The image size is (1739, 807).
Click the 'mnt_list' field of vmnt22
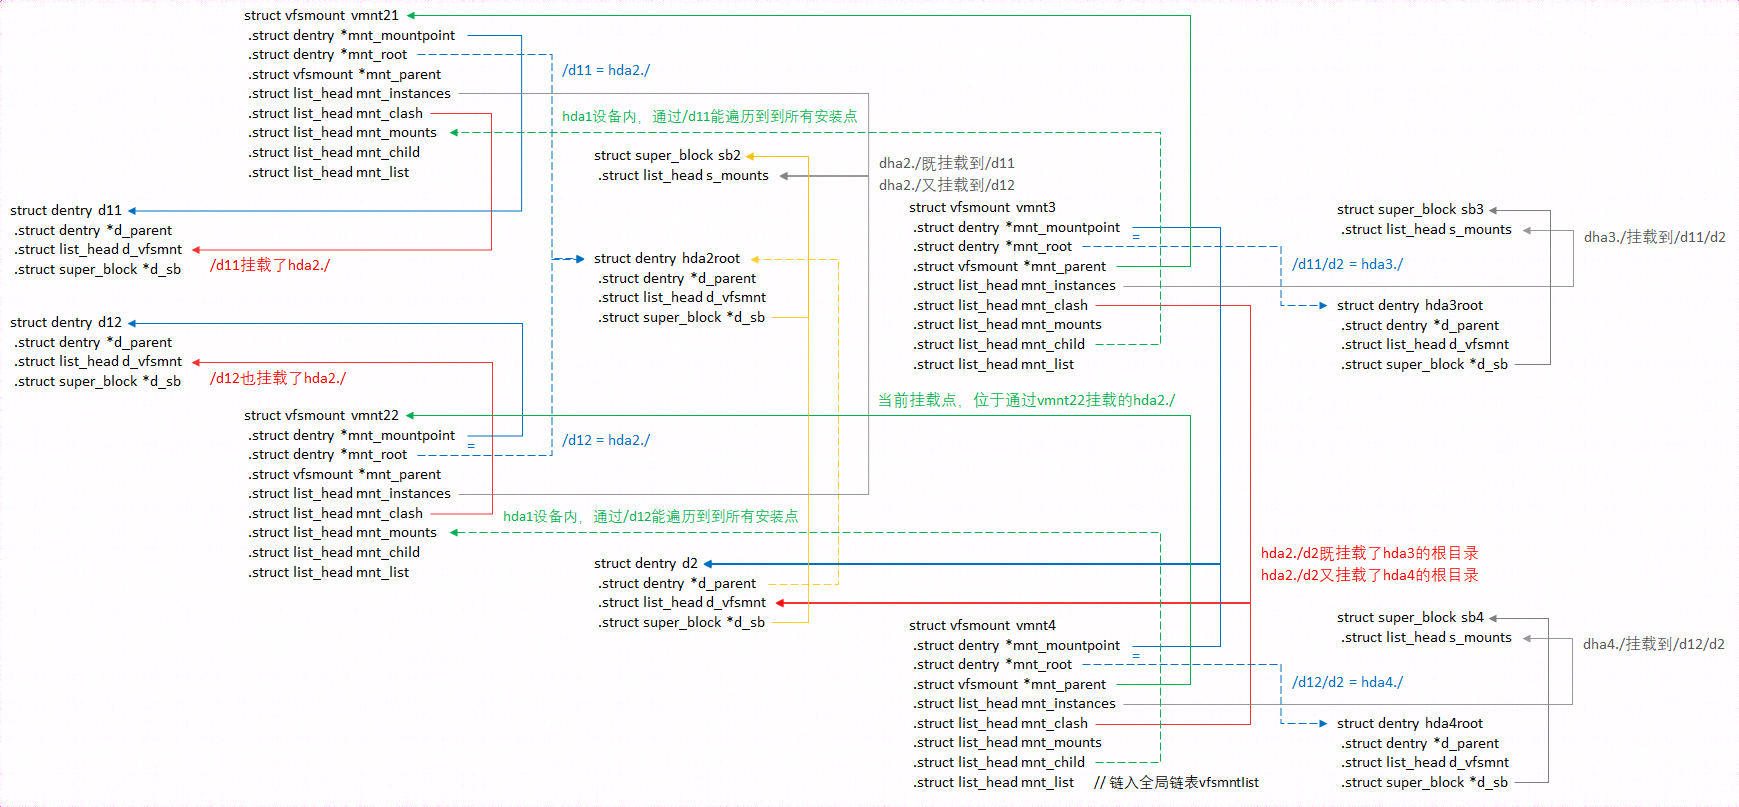(329, 572)
